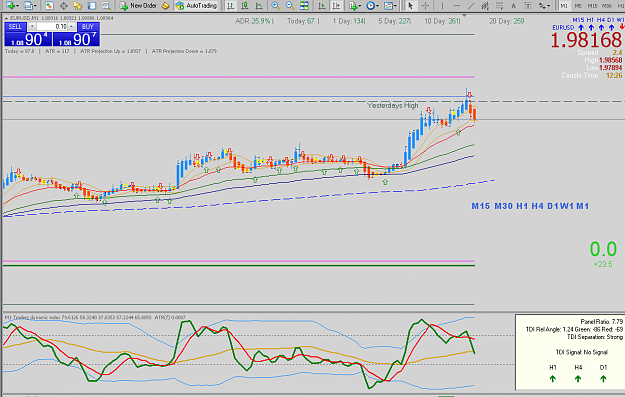
Task: Click the New Order button
Action: pyautogui.click(x=138, y=6)
